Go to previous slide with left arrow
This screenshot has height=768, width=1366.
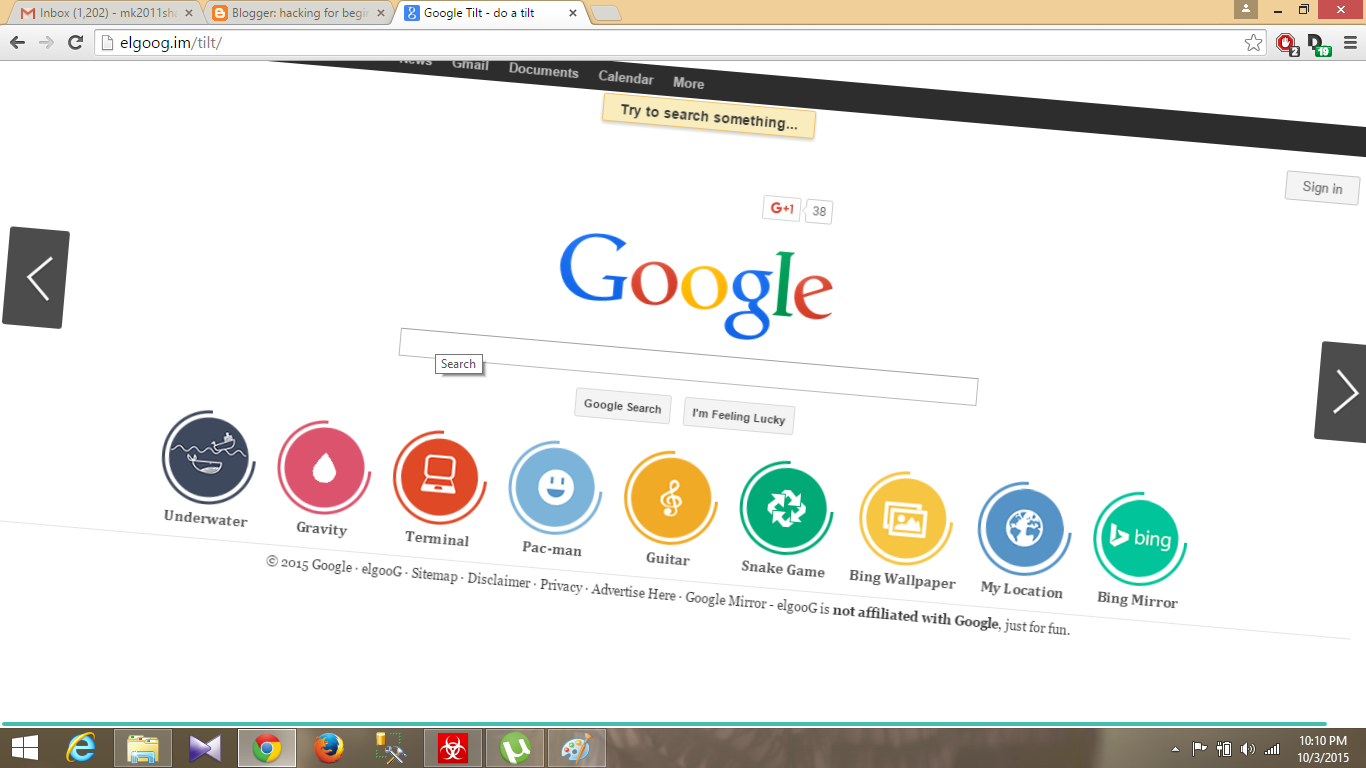36,278
